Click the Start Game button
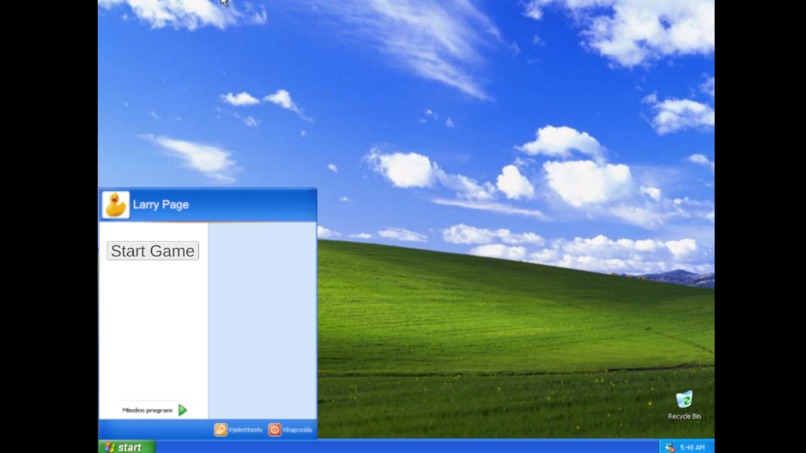The height and width of the screenshot is (453, 806). pos(153,251)
